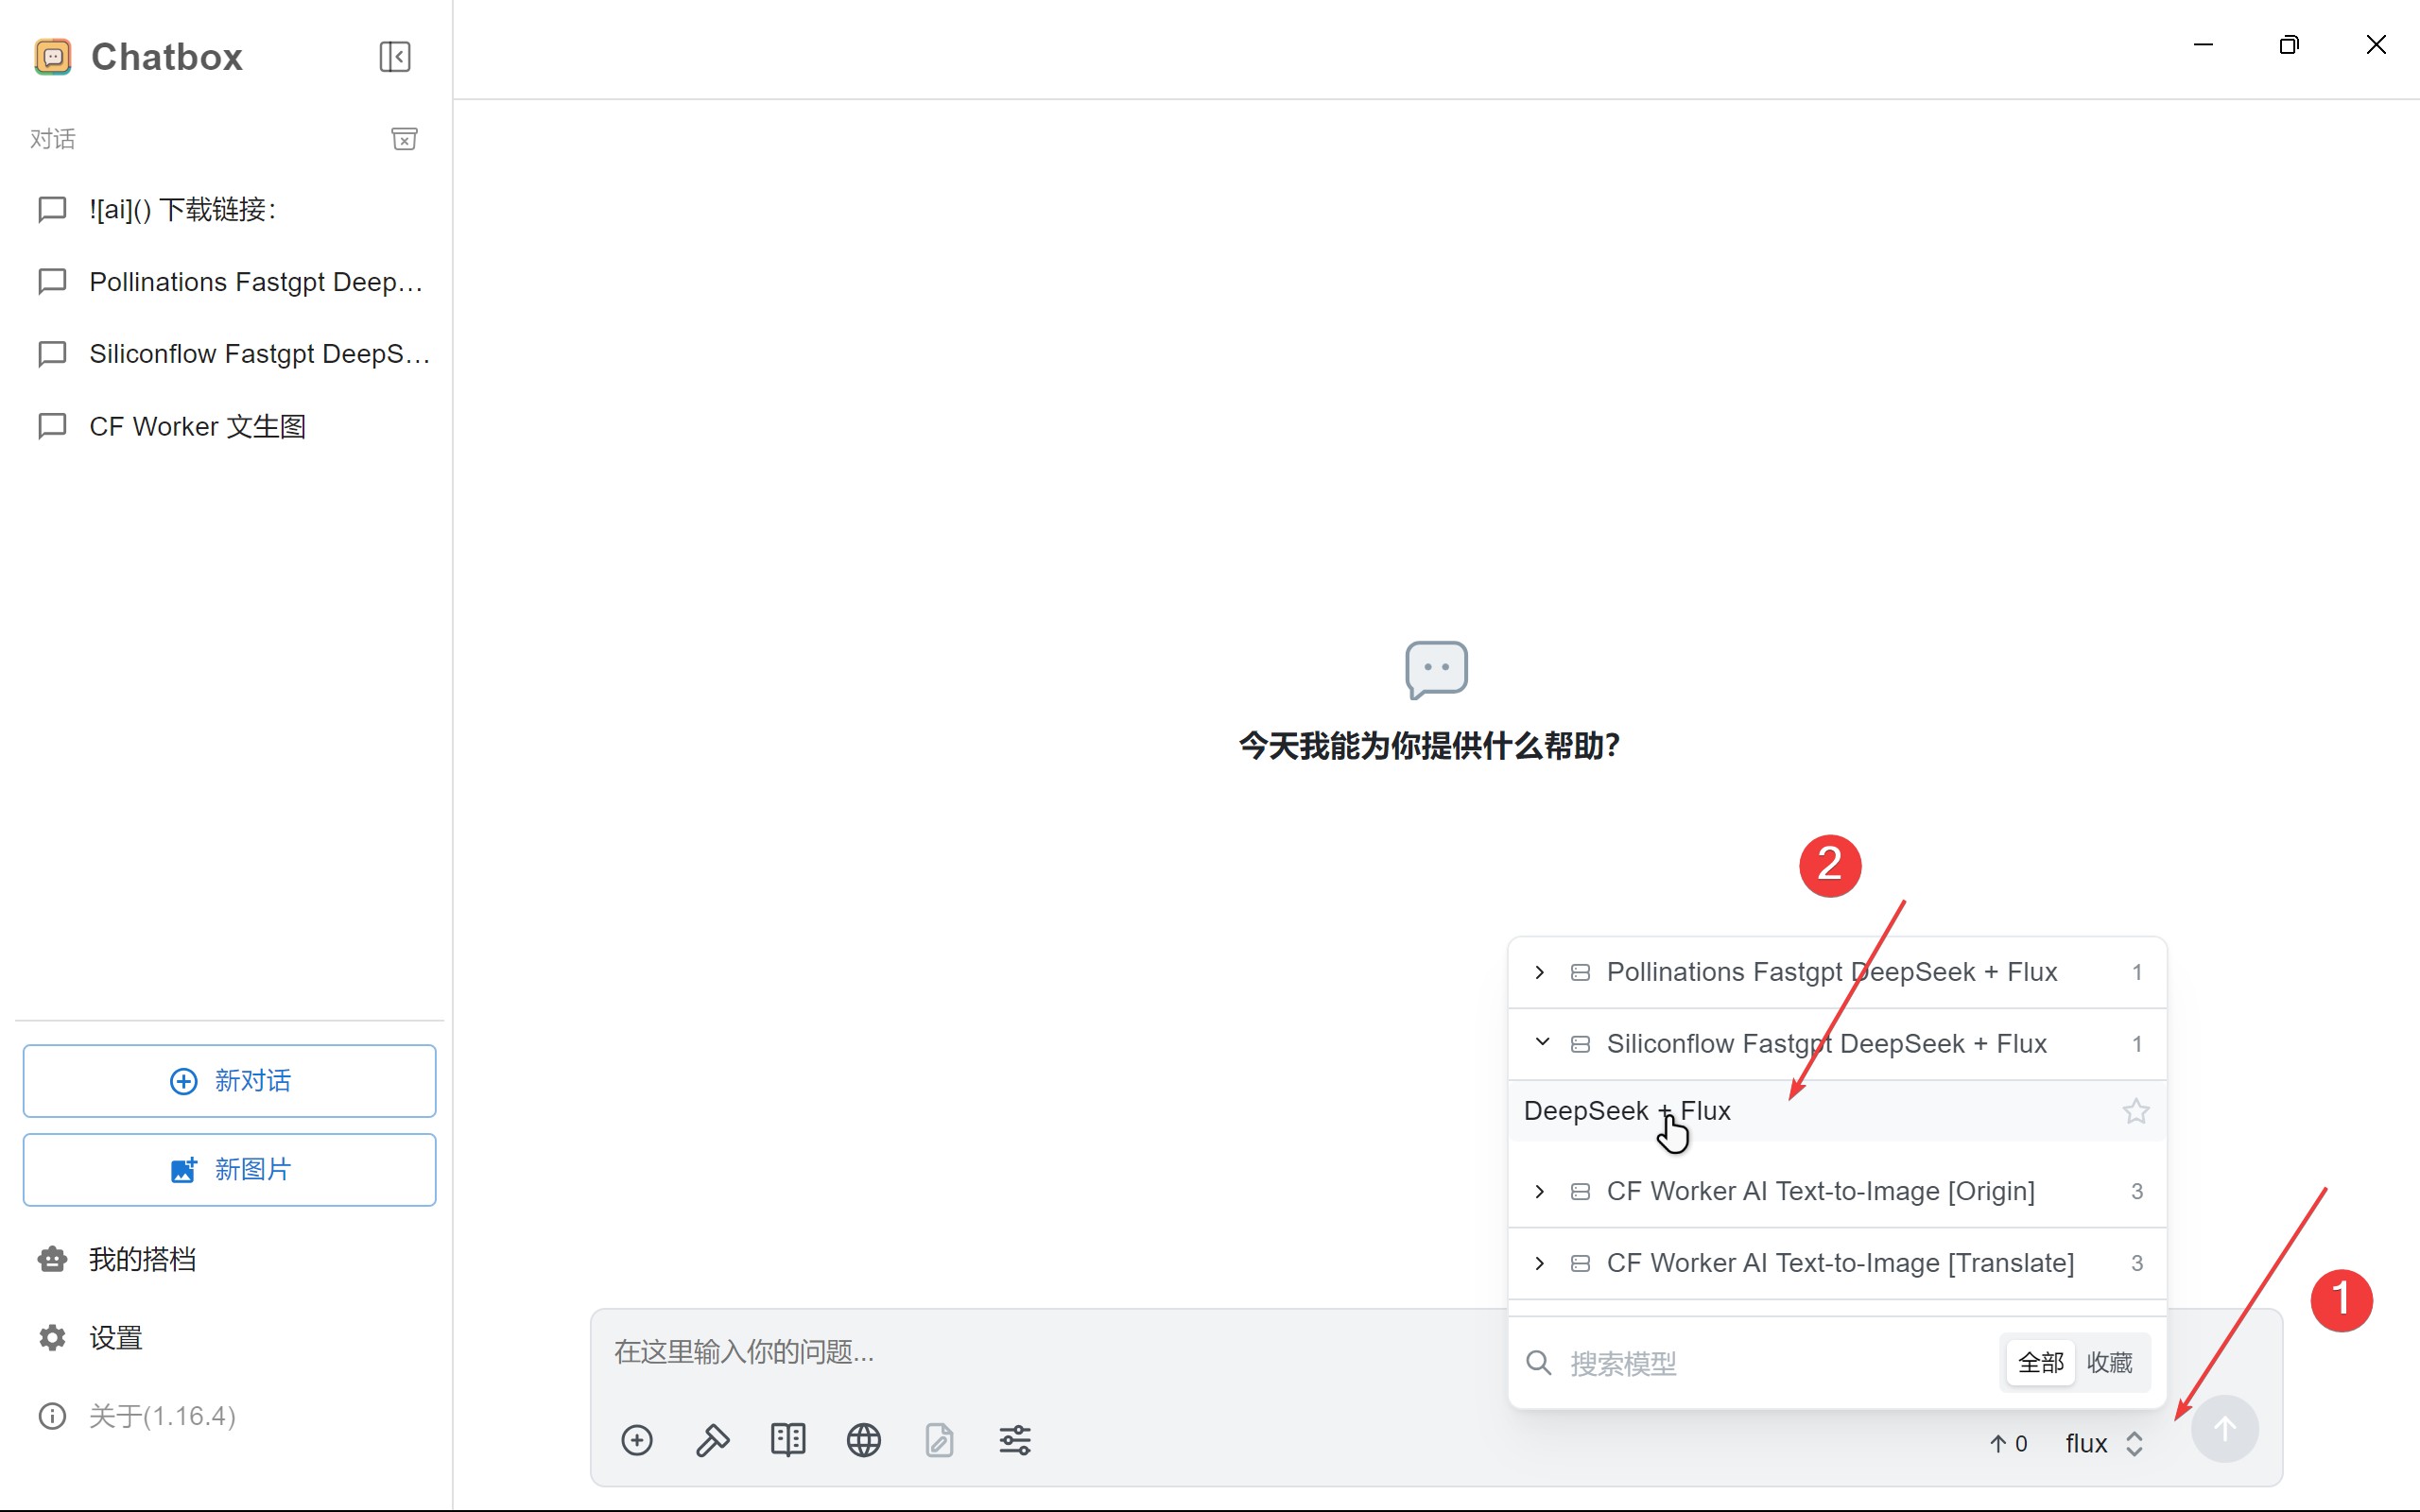Start a new chat with 新对话
Viewport: 2420px width, 1512px height.
point(229,1081)
